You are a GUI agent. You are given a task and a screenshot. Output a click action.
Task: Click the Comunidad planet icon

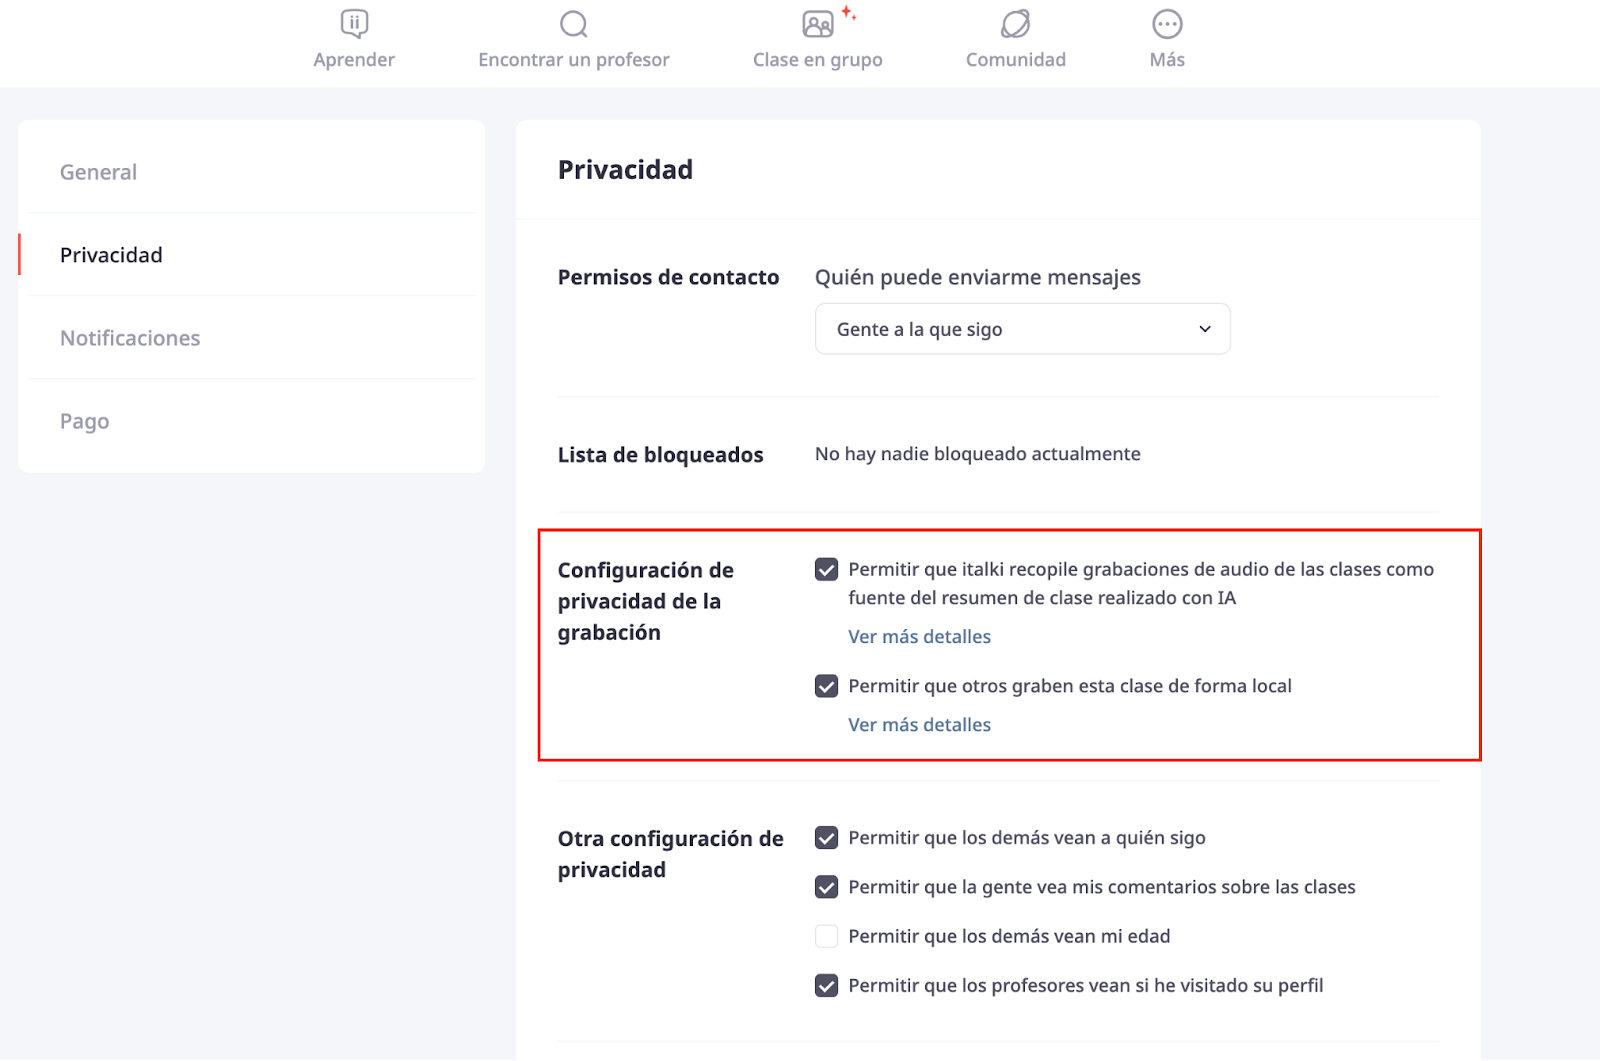coord(1016,24)
